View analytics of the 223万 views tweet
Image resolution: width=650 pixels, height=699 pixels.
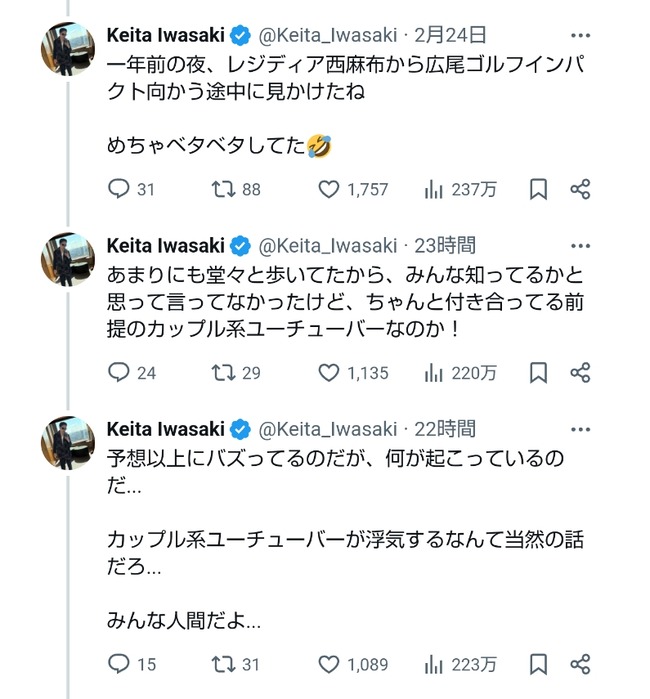(434, 663)
